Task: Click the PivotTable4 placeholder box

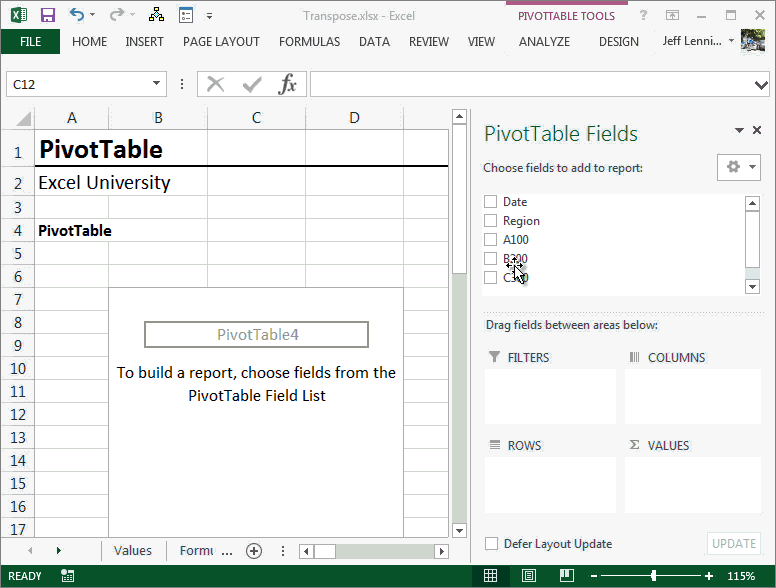Action: (256, 335)
